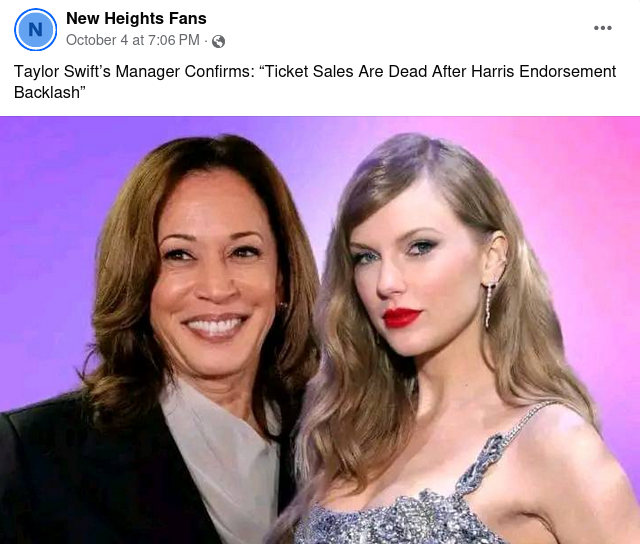Click the October 4 at 7:06 PM timestamp

click(x=133, y=41)
